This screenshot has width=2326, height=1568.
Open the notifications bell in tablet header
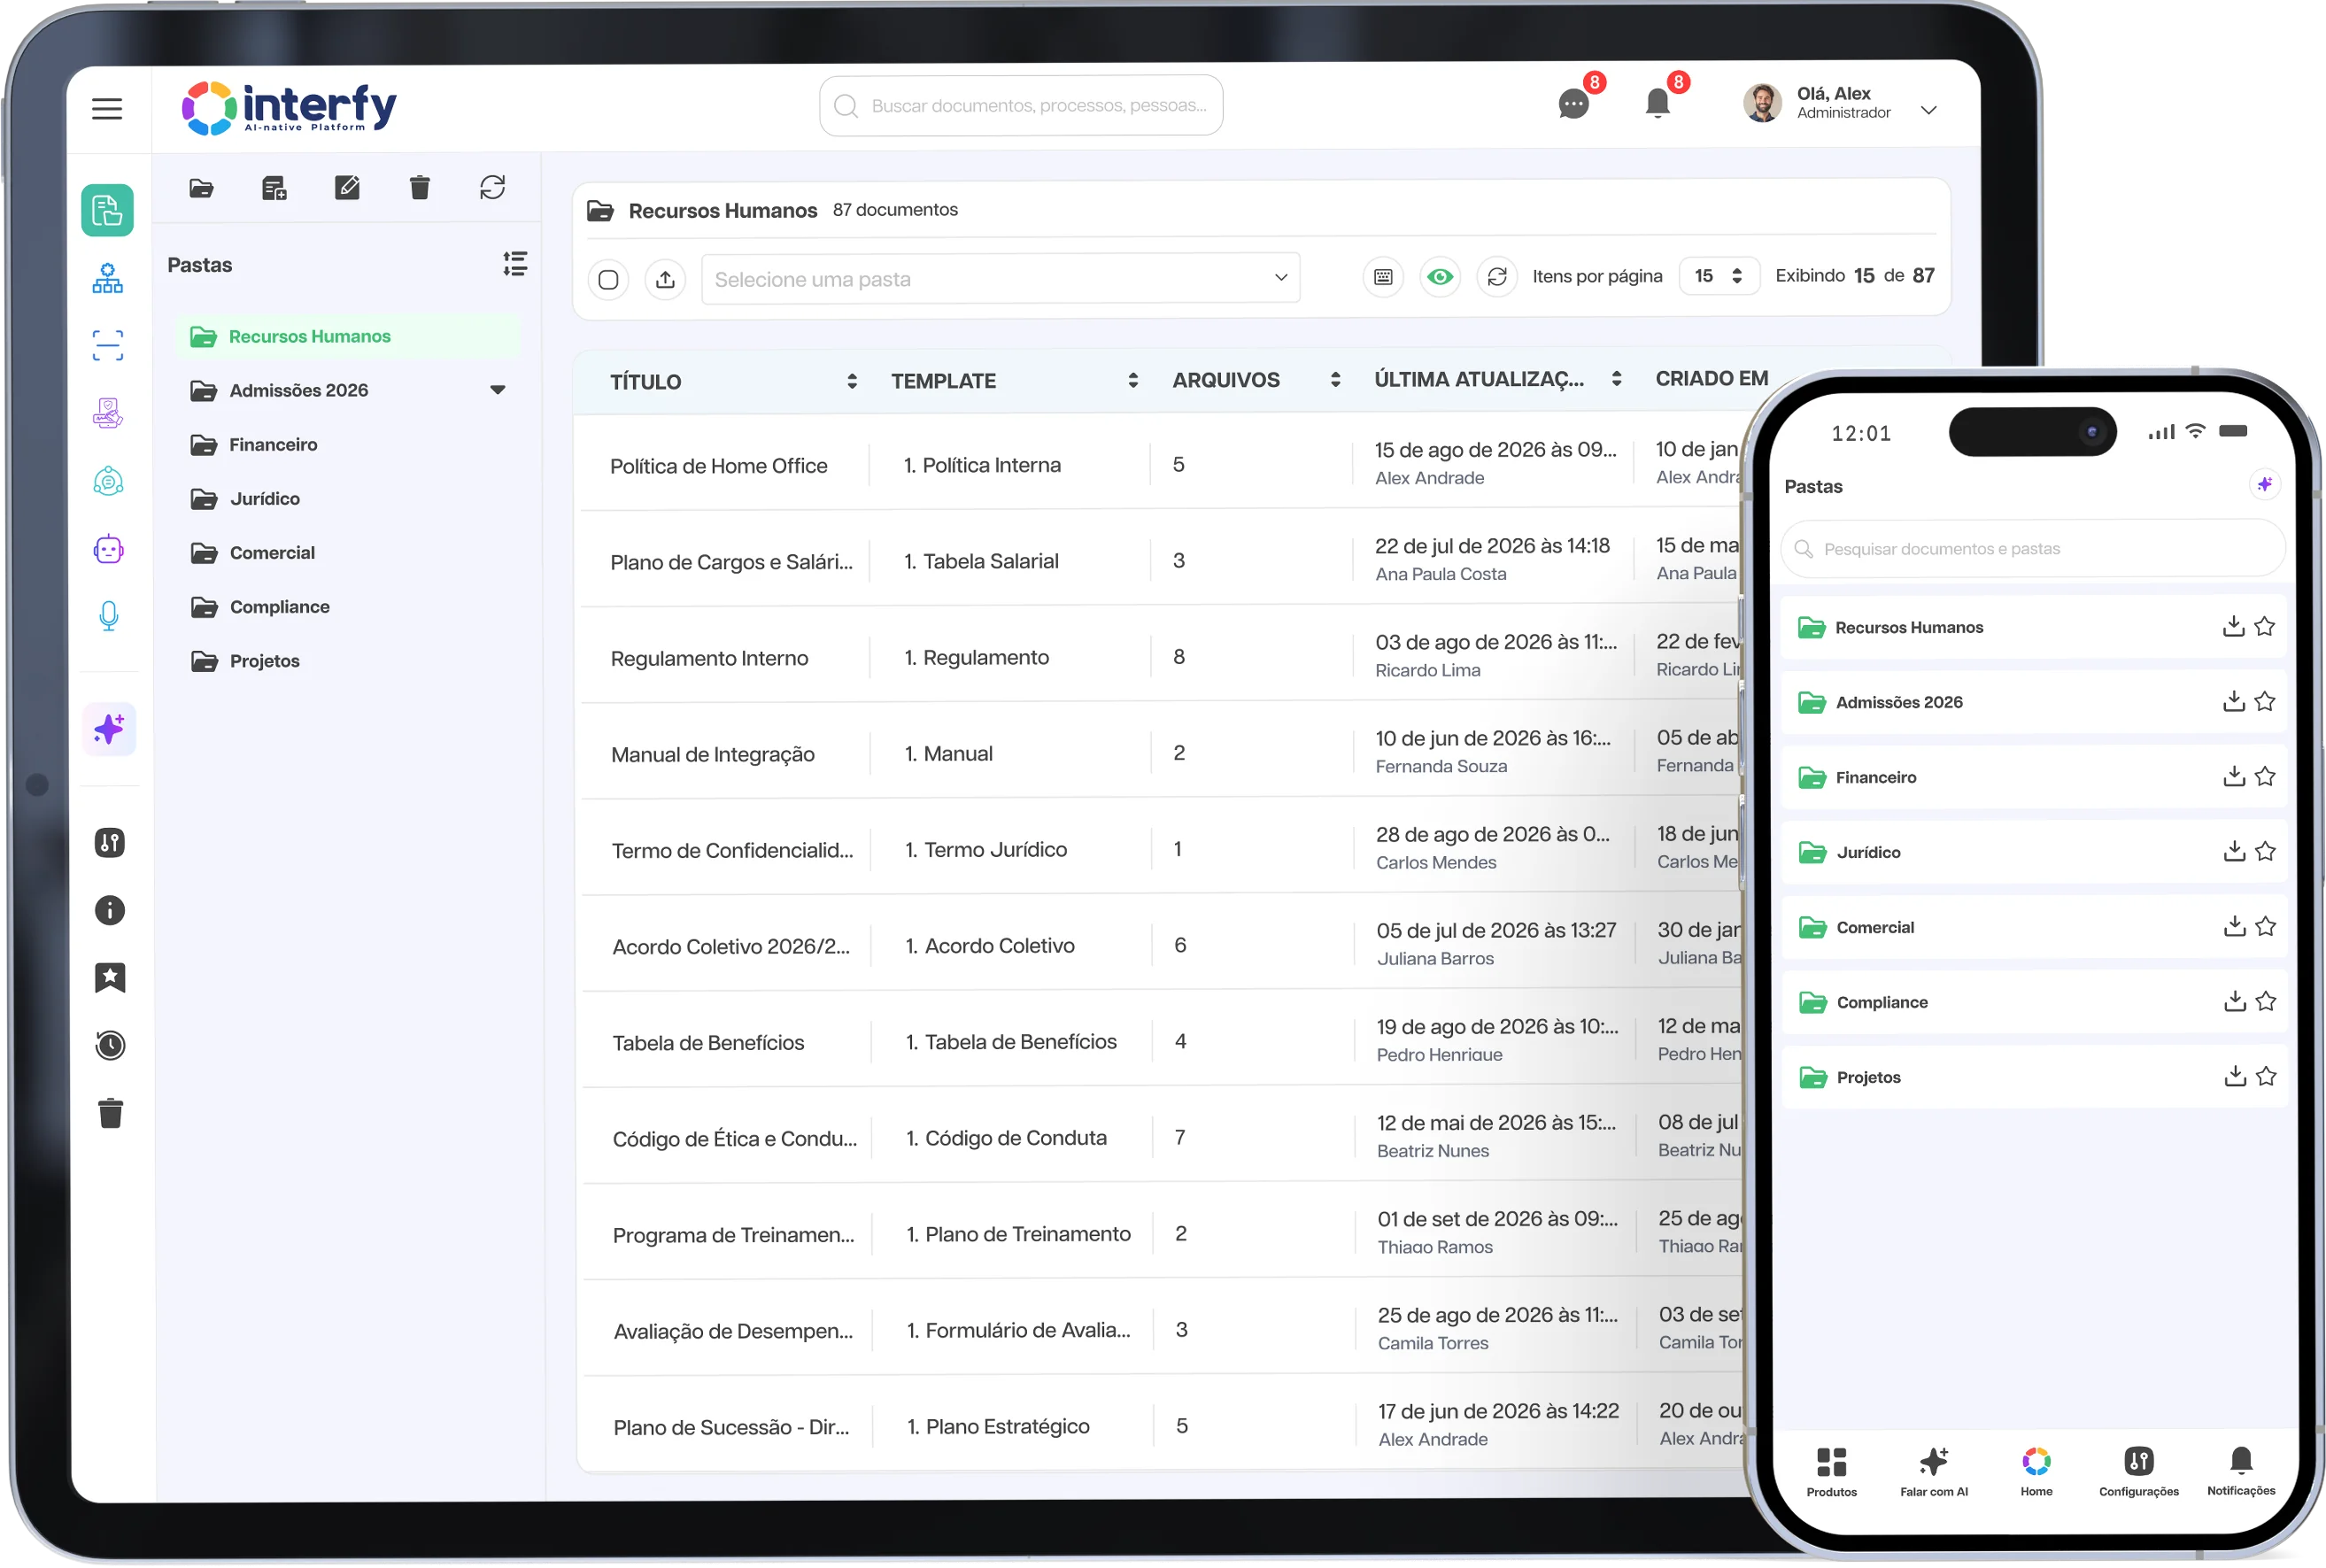click(1657, 102)
